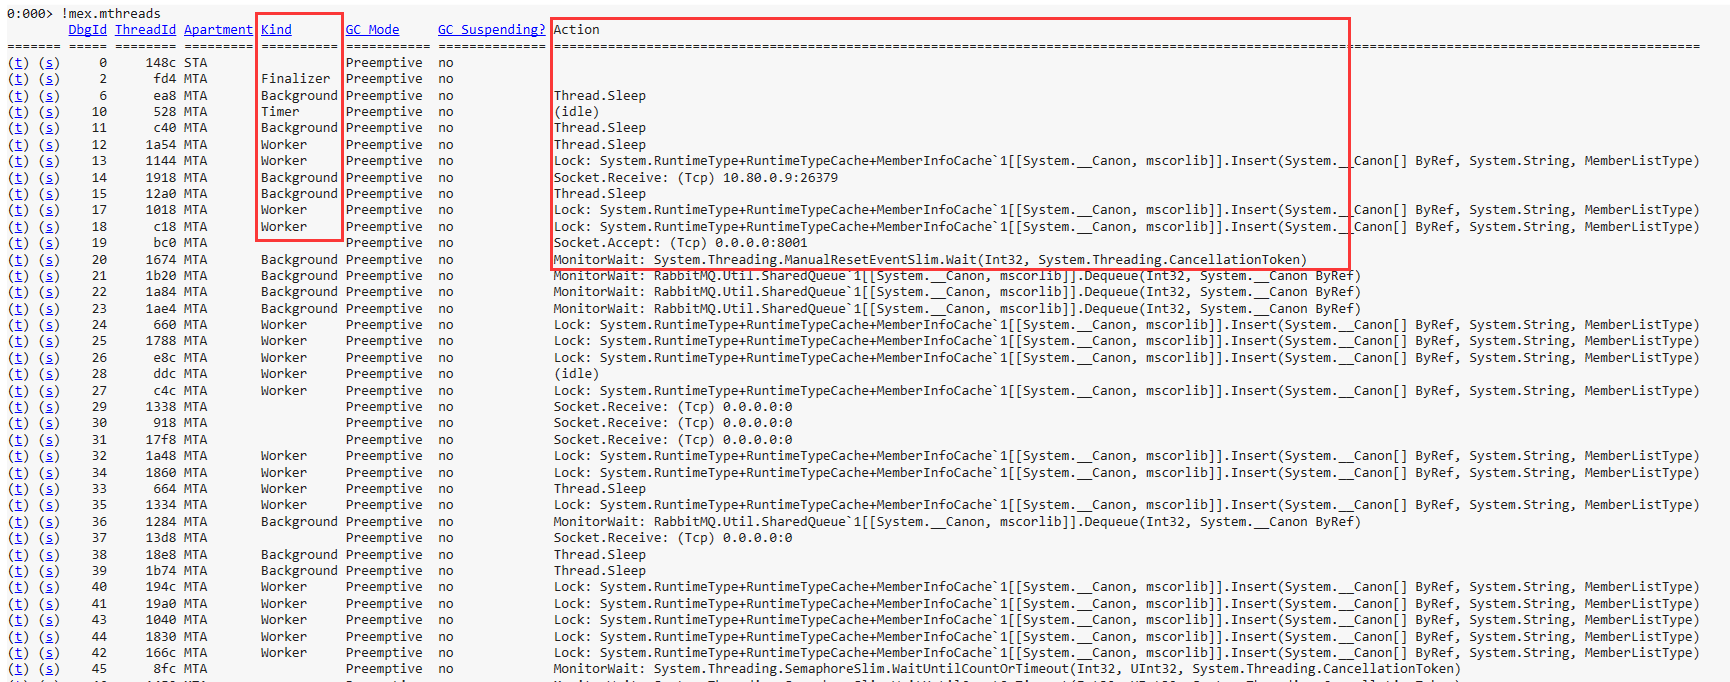Open (t) for idle thread ddc

(x=18, y=374)
